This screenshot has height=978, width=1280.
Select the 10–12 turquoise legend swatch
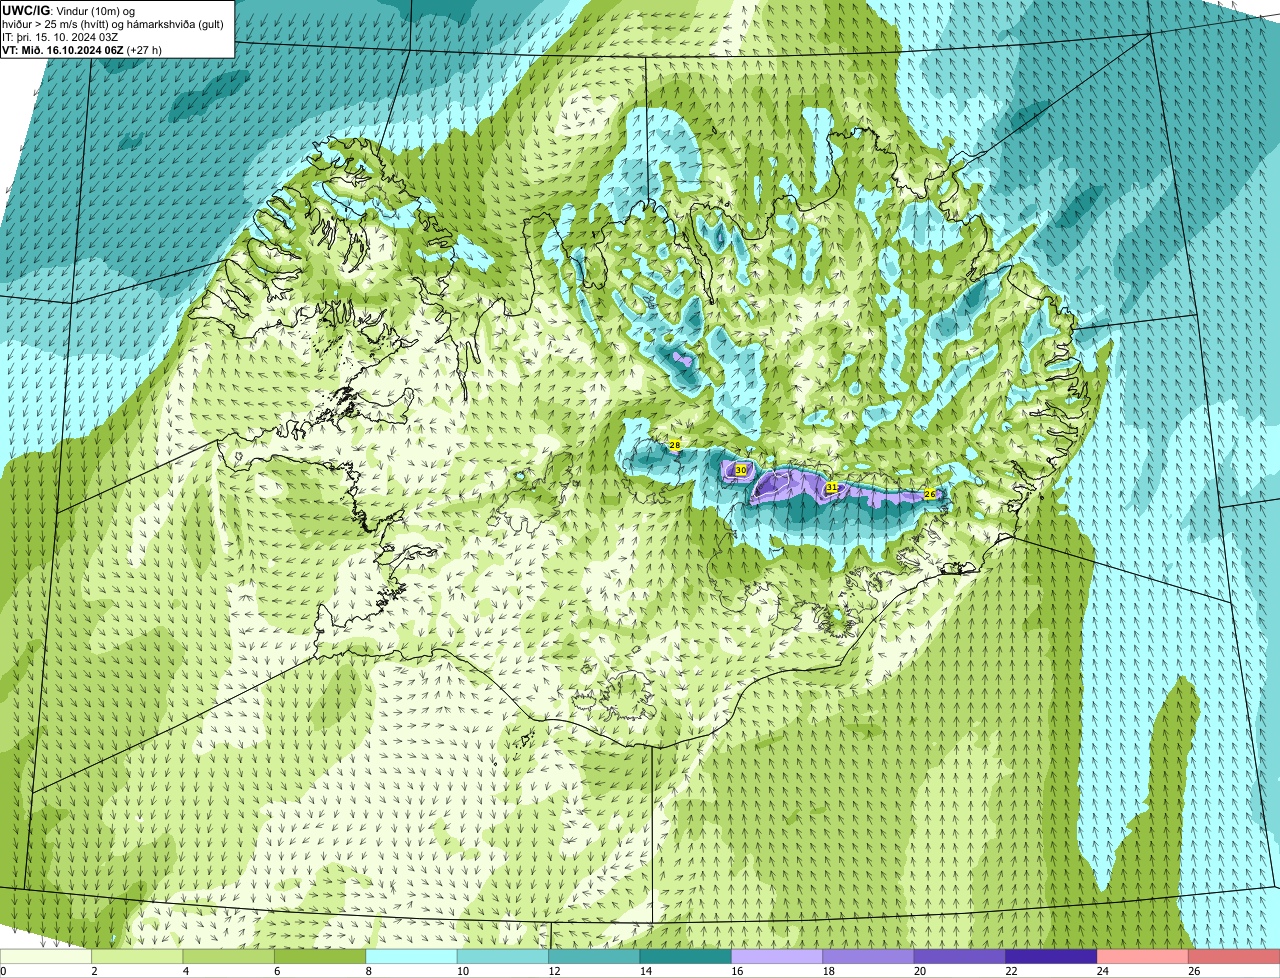coord(503,957)
